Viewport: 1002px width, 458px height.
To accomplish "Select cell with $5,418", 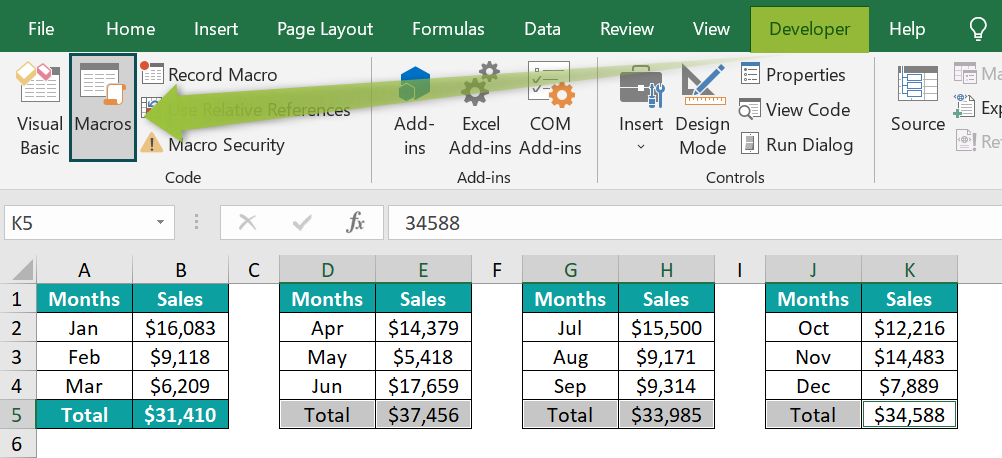I will point(423,356).
